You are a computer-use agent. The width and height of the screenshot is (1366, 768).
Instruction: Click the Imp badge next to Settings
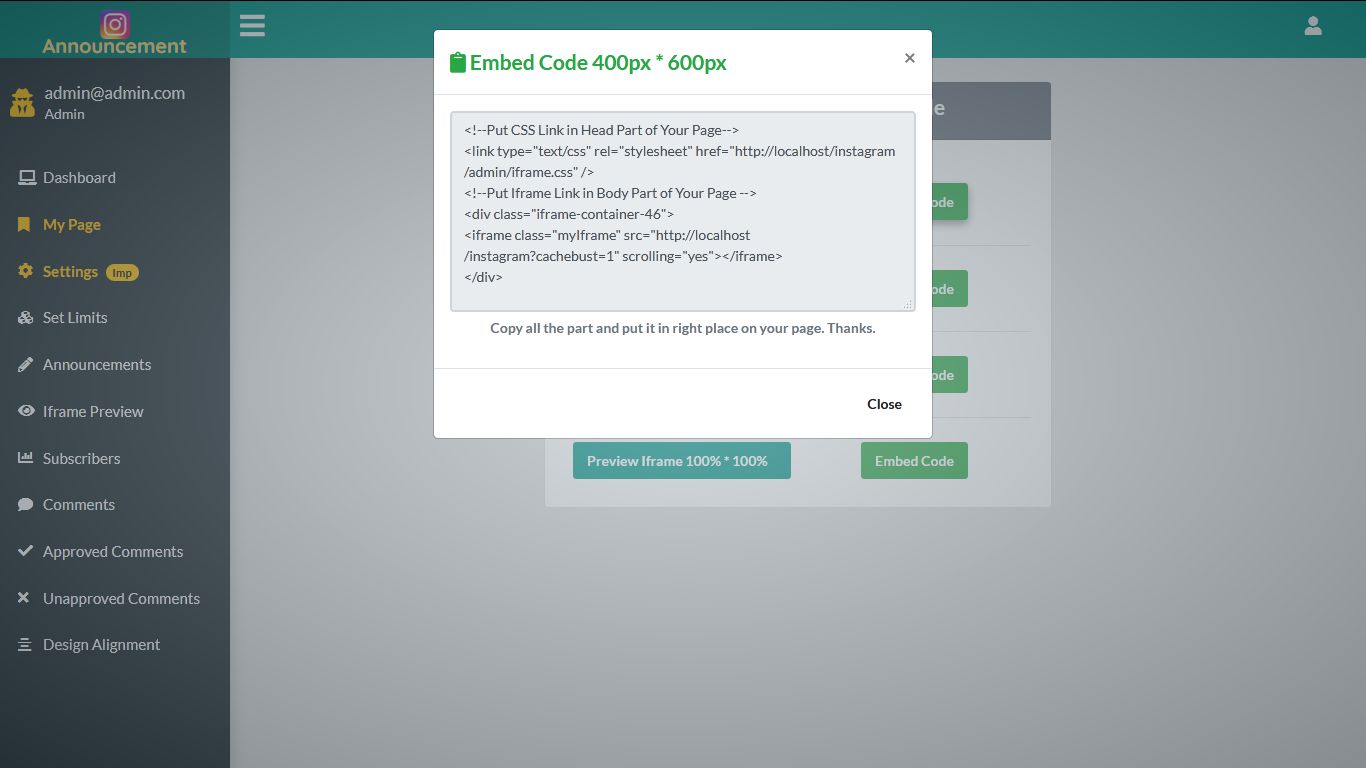(x=122, y=271)
